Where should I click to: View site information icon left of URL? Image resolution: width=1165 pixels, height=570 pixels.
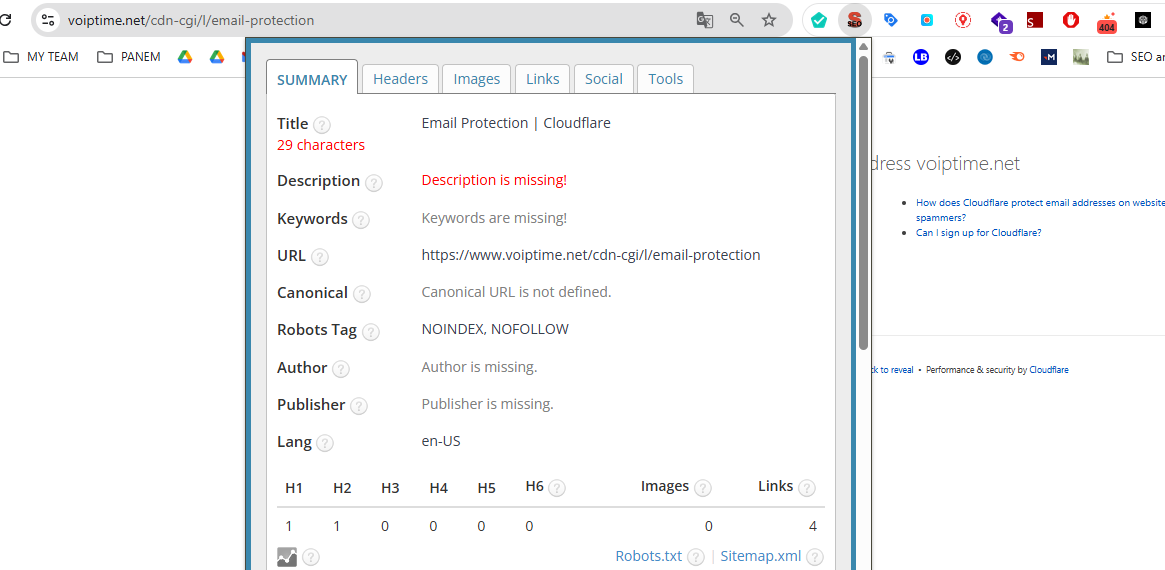[48, 20]
